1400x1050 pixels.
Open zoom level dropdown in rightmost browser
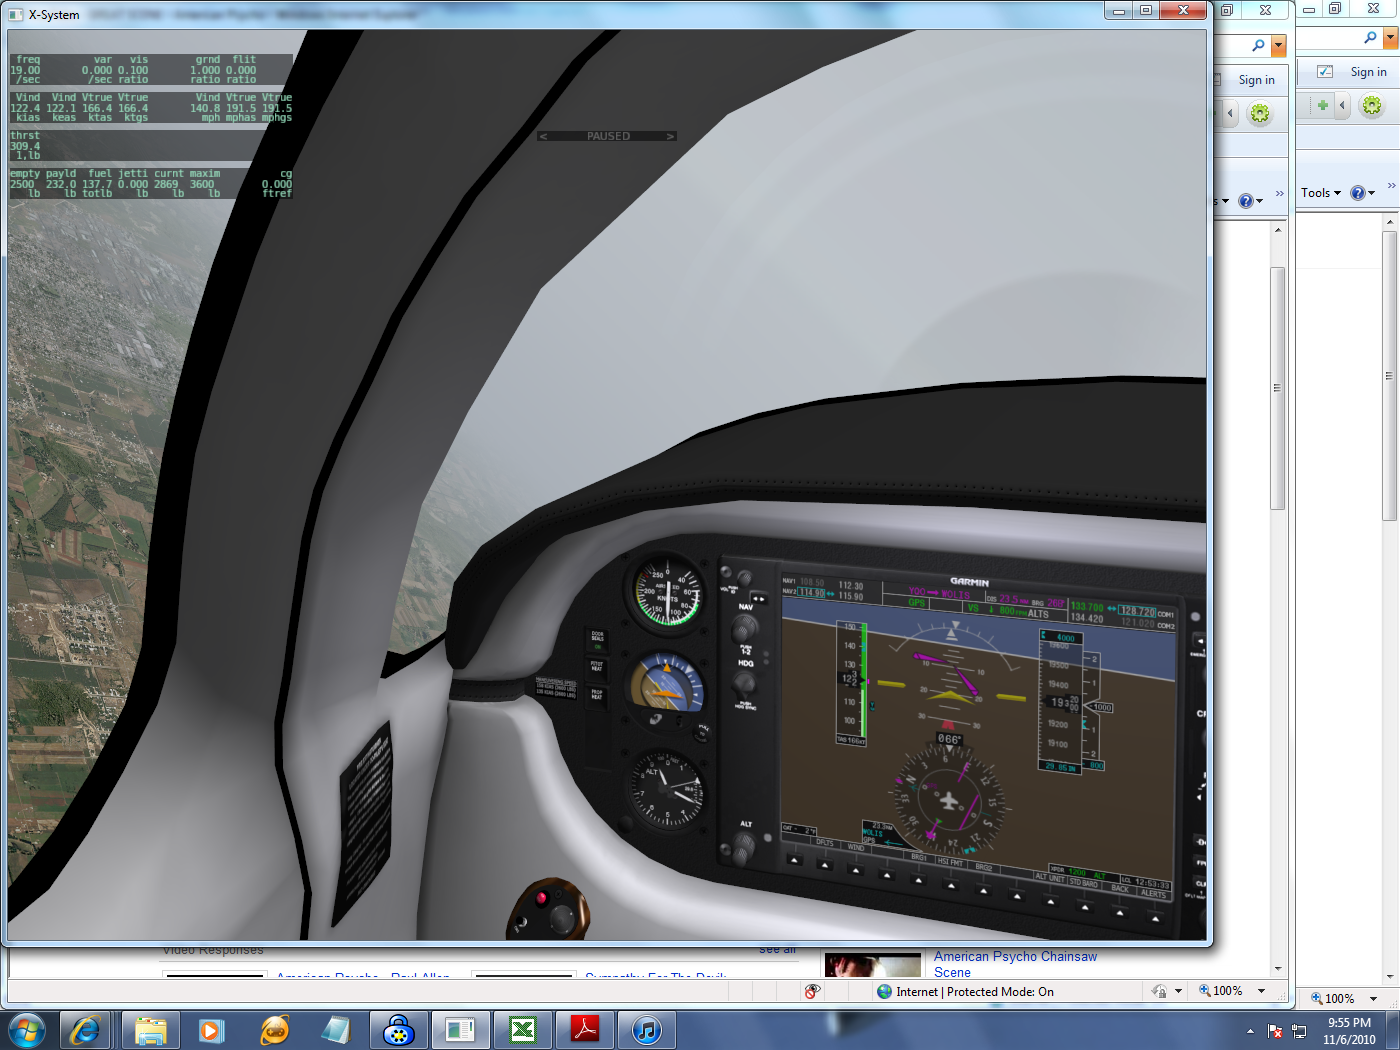(1373, 998)
